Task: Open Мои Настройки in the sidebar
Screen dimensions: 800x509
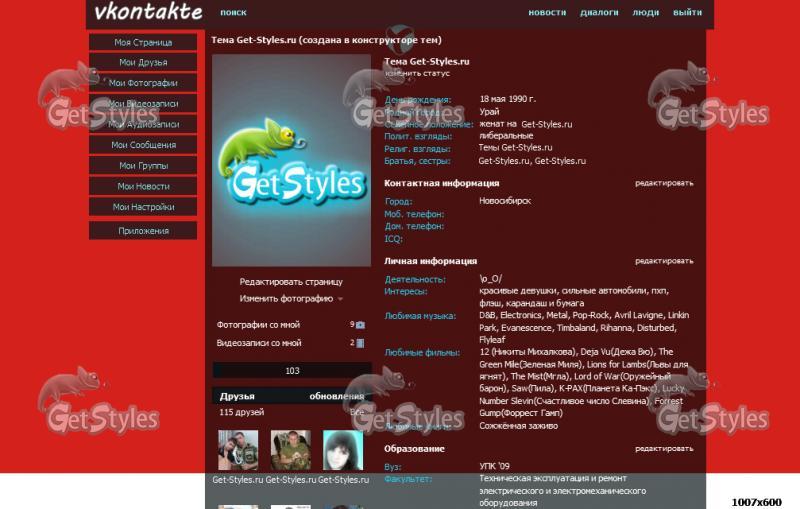Action: [x=143, y=207]
